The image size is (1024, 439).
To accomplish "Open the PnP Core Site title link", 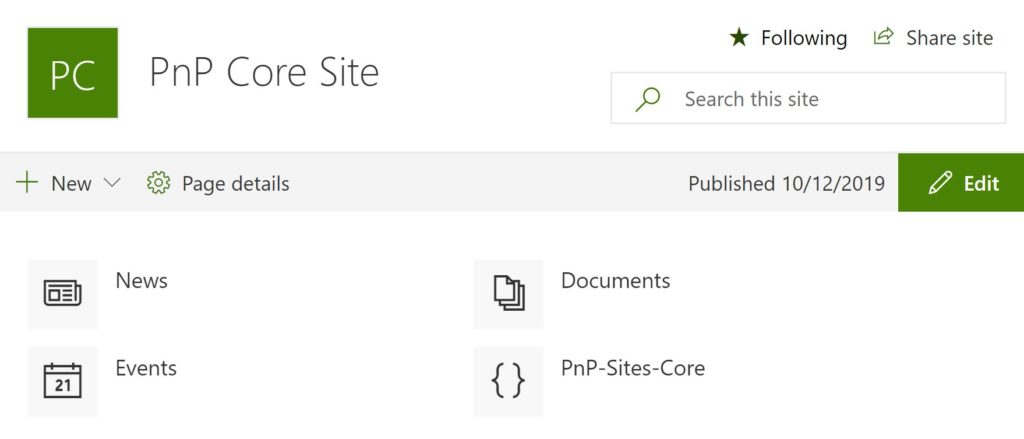I will click(264, 73).
